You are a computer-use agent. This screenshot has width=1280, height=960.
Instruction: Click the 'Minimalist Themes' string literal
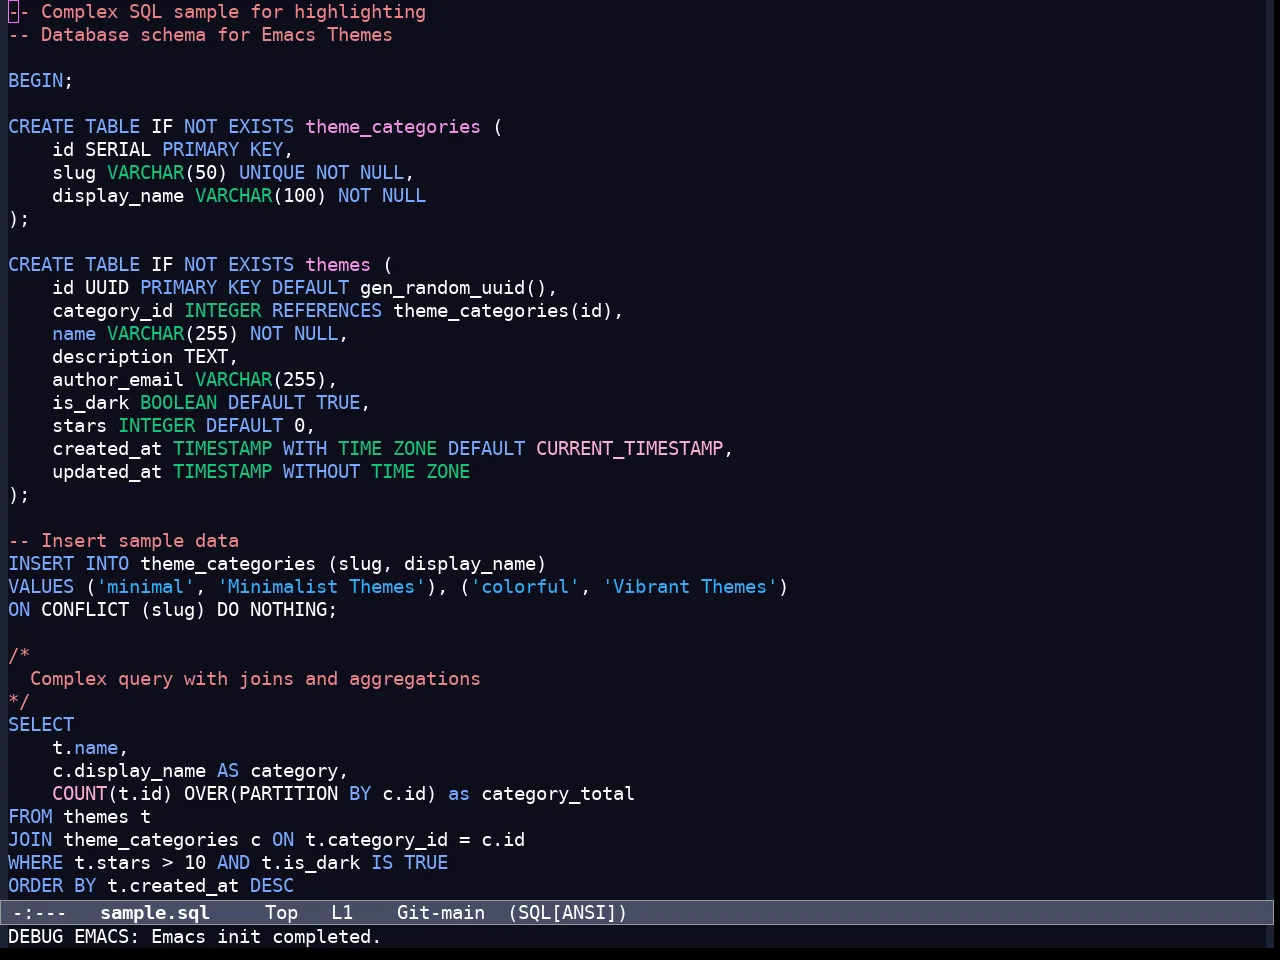click(x=321, y=587)
